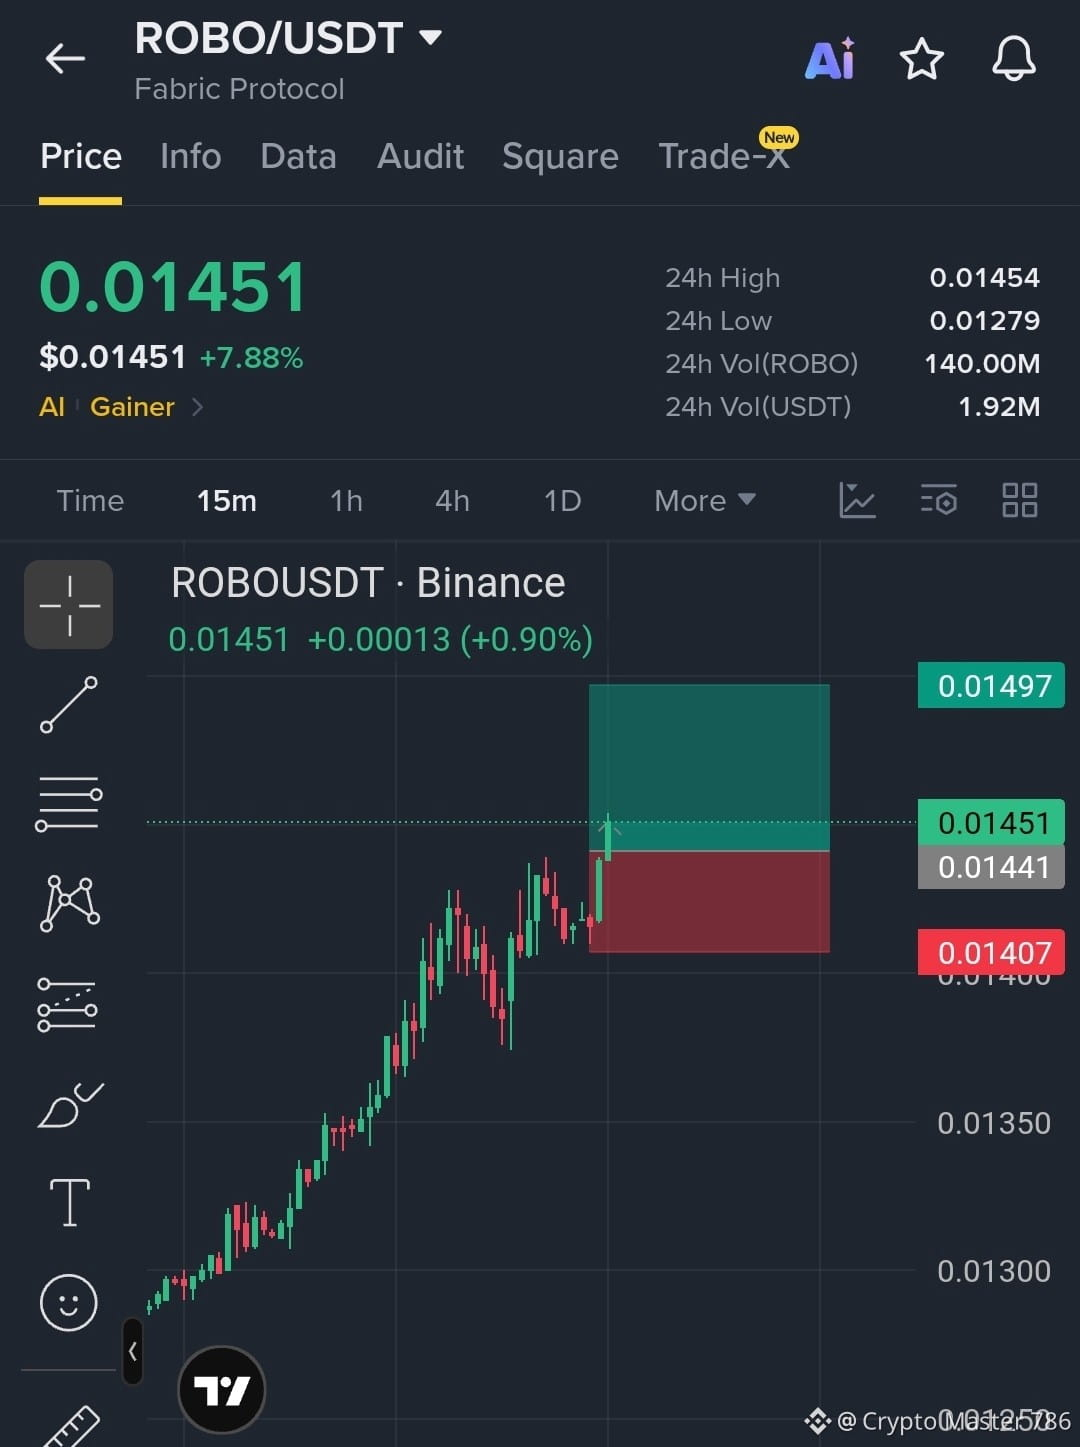Select the 15m timeframe
This screenshot has width=1080, height=1447.
[227, 500]
